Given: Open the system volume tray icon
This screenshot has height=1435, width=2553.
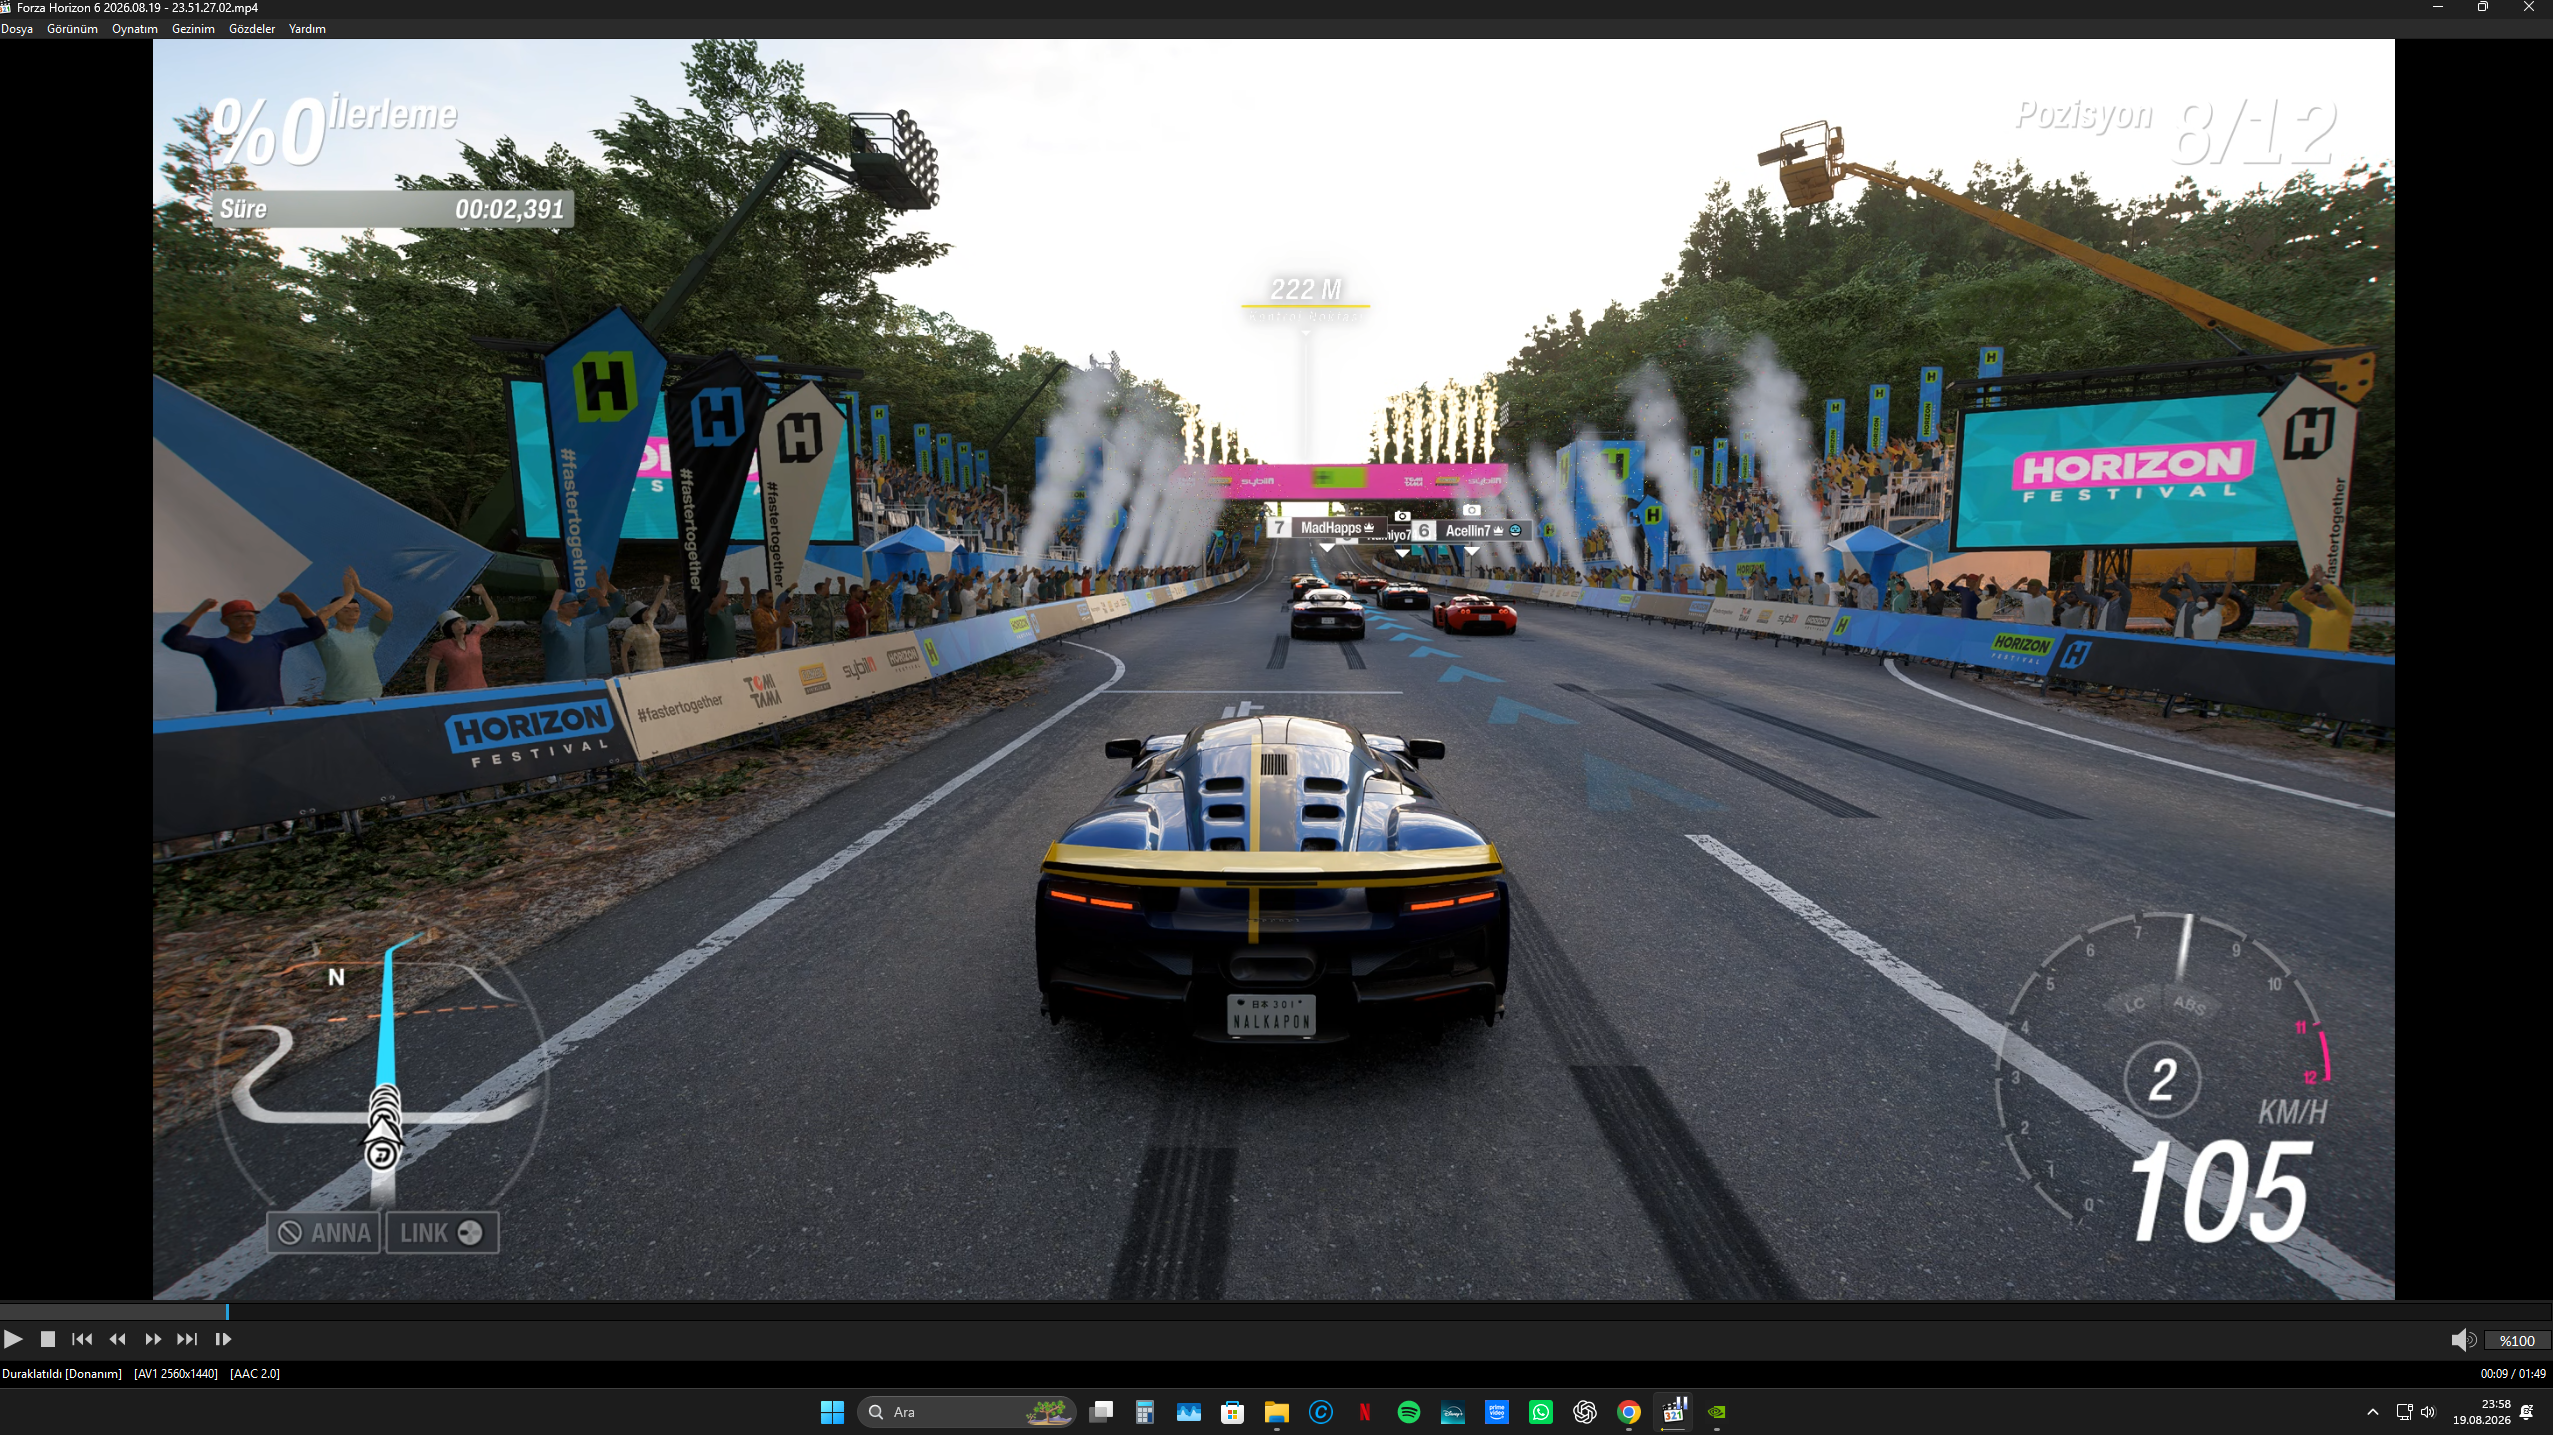Looking at the screenshot, I should [2428, 1412].
